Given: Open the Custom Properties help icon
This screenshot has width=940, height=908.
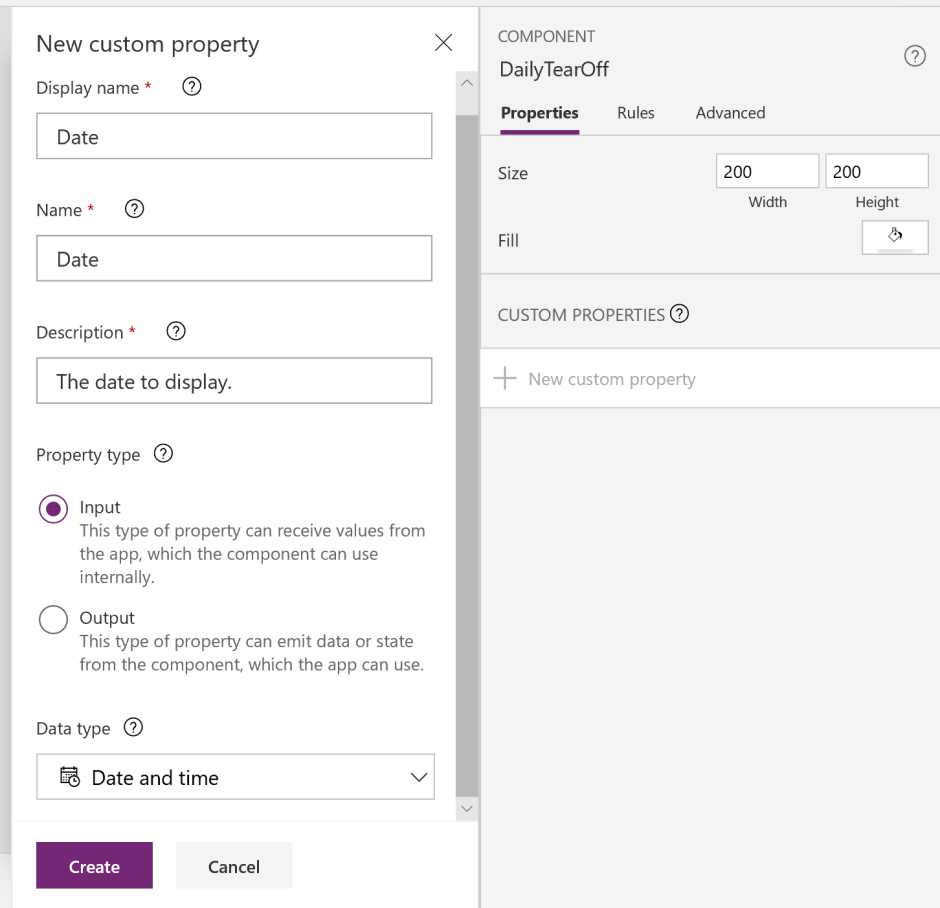Looking at the screenshot, I should click(679, 314).
